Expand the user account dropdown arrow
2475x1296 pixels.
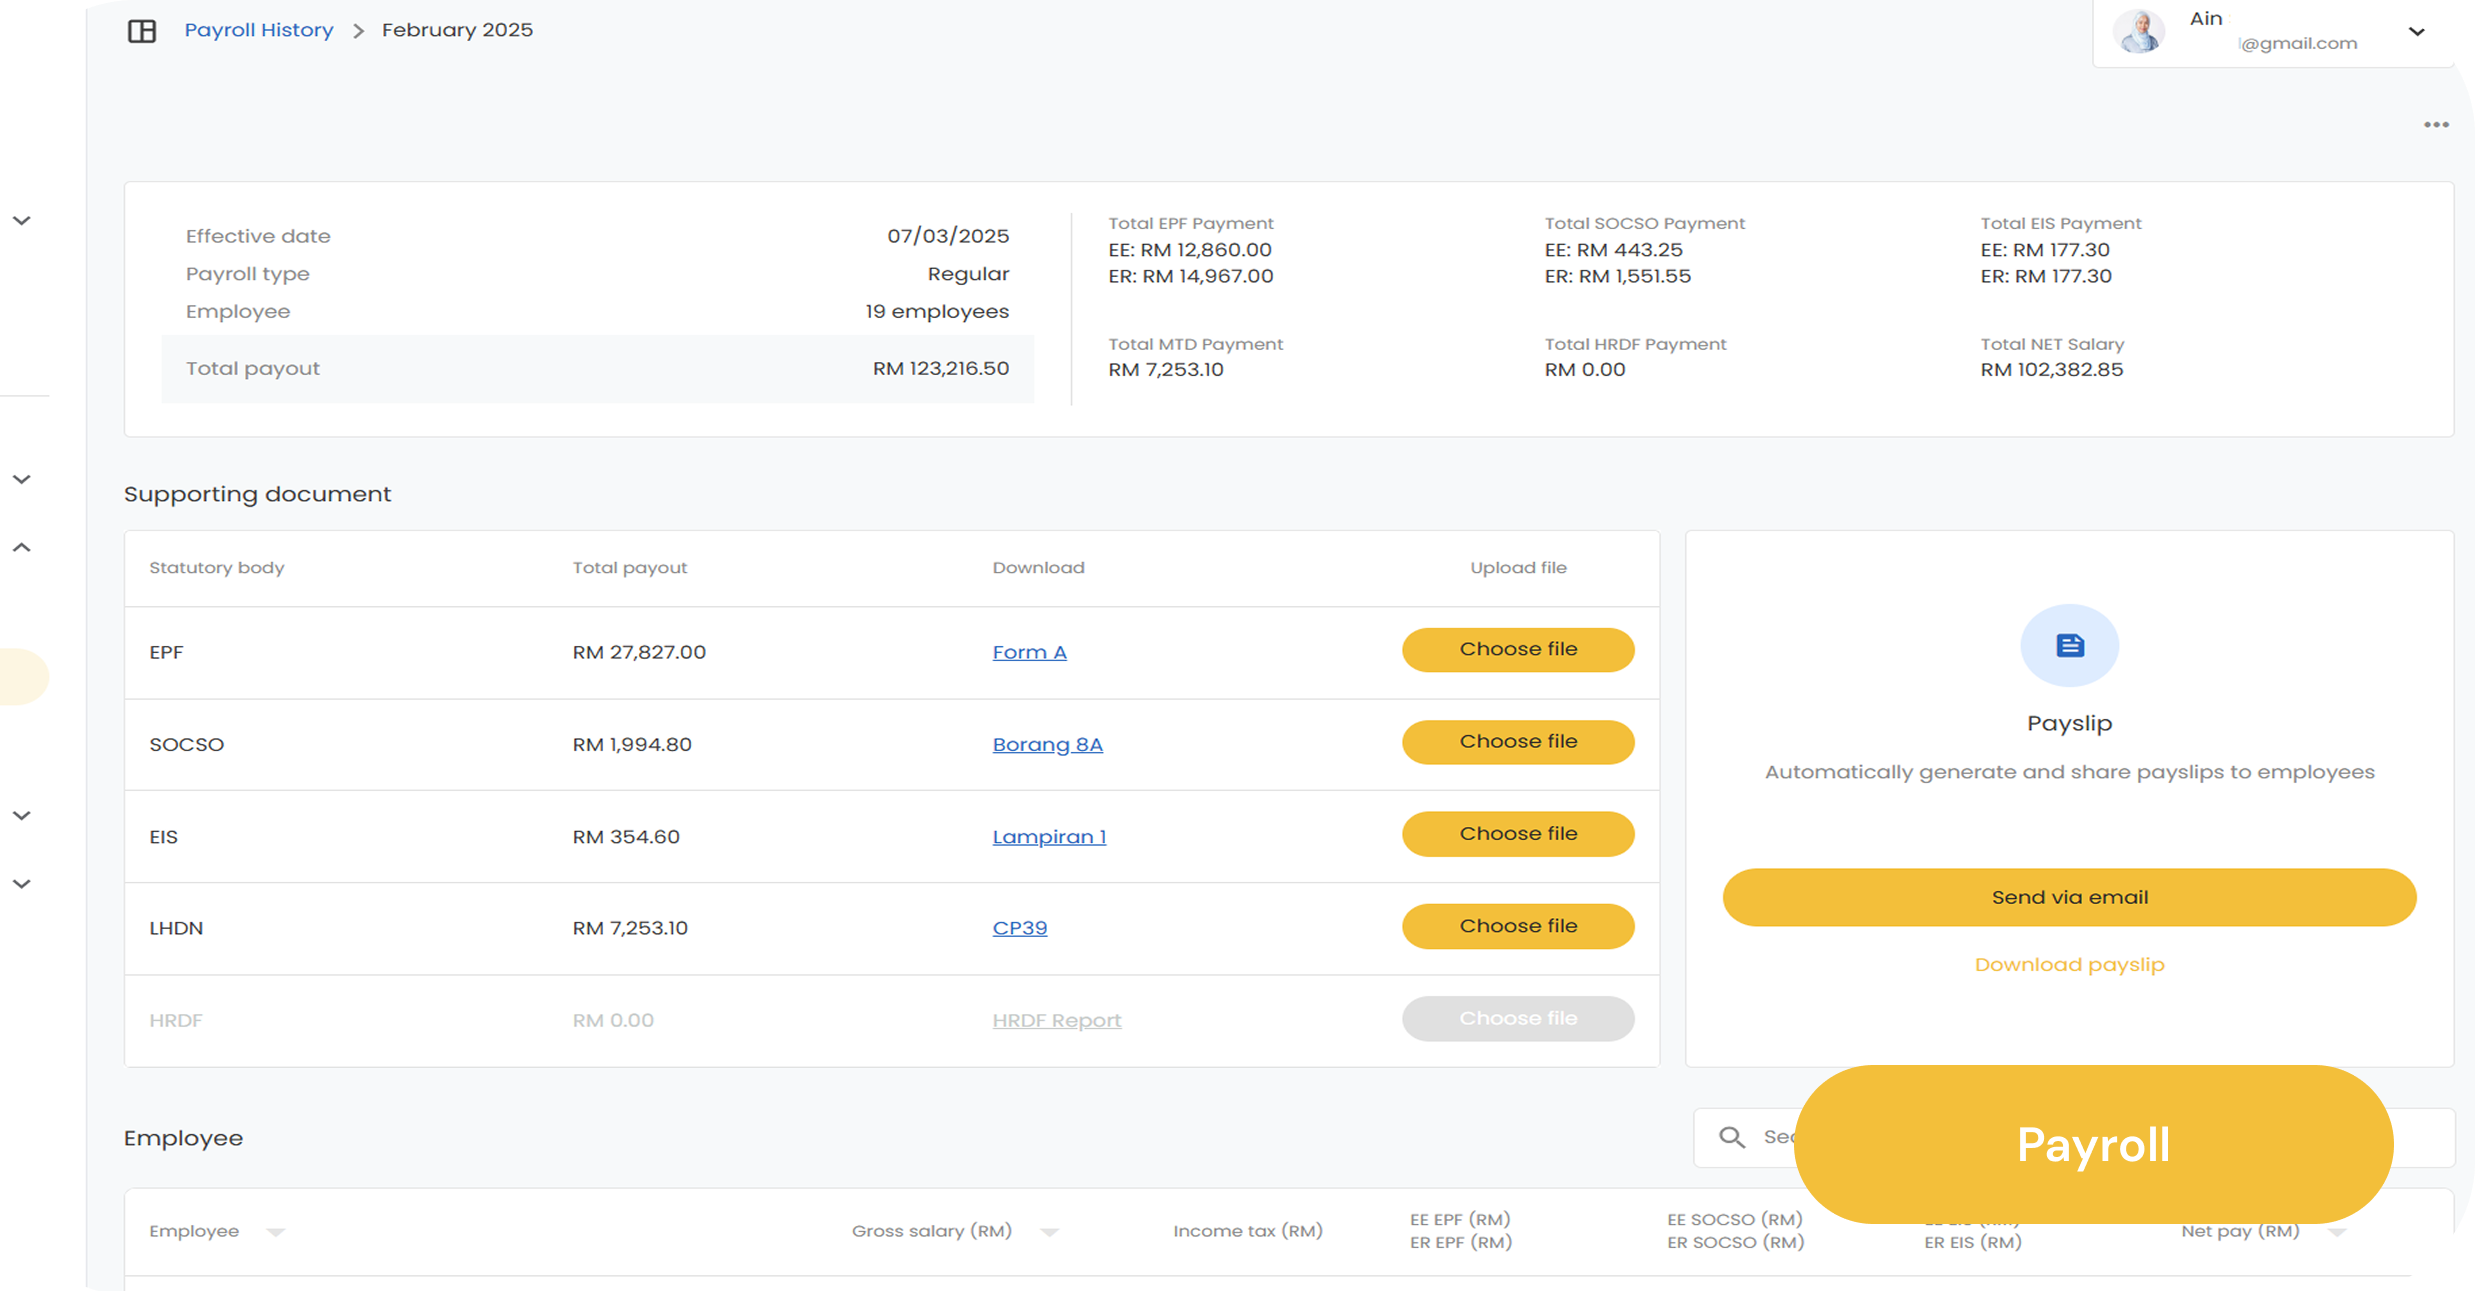[2417, 31]
